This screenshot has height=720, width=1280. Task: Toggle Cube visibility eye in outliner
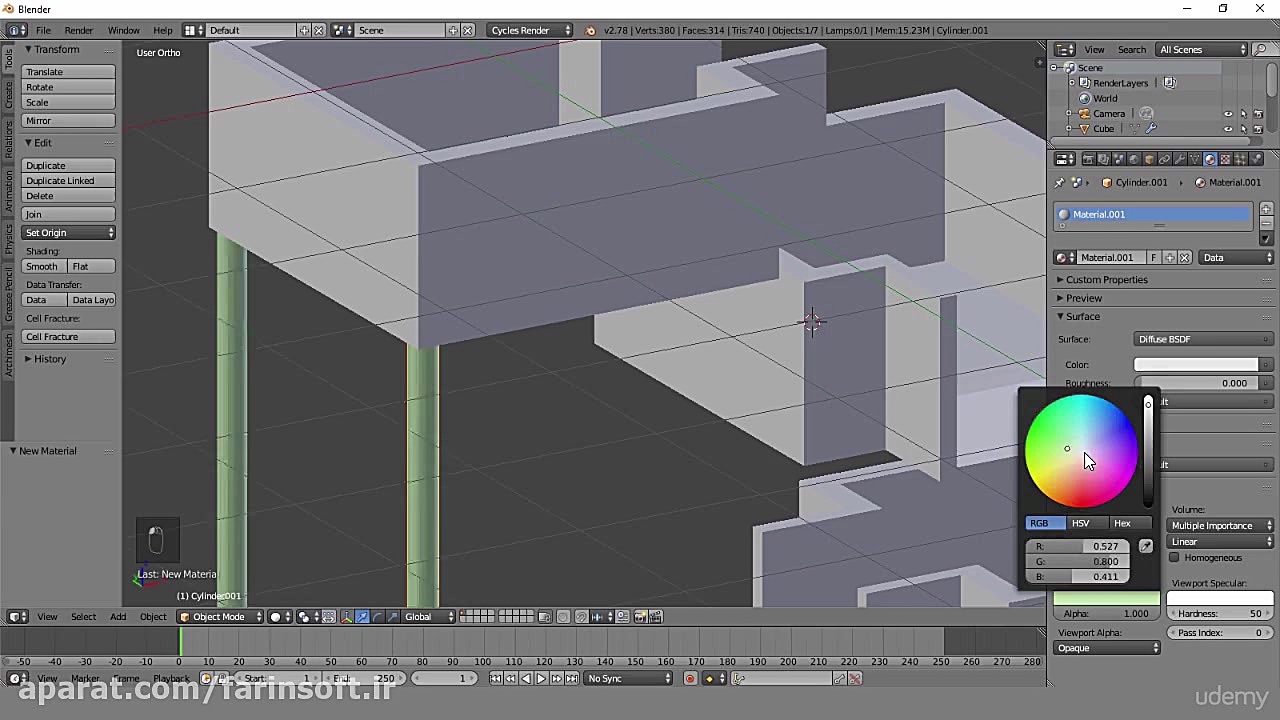pos(1228,129)
